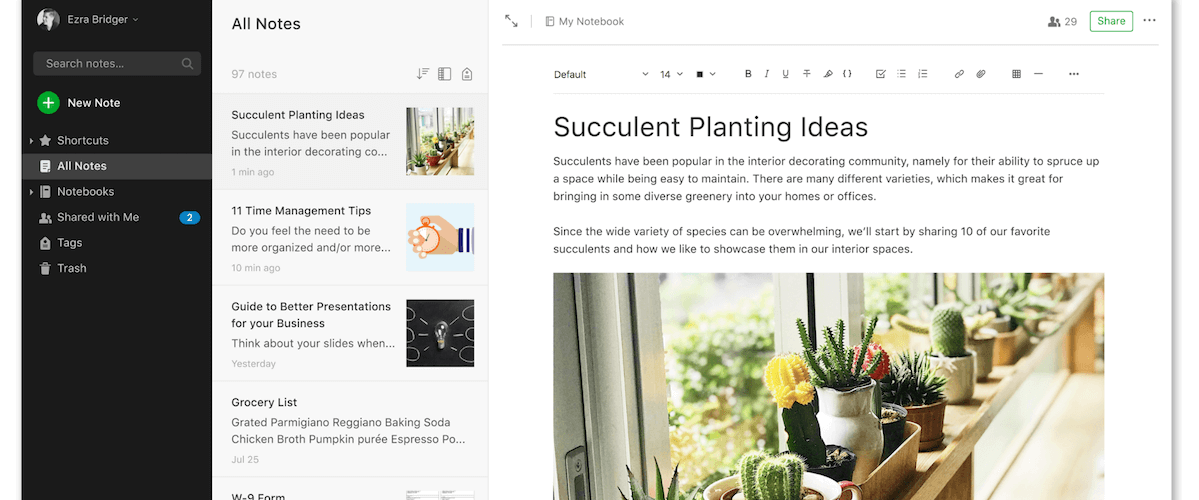Toggle strikethrough formatting
The width and height of the screenshot is (1199, 500).
pos(807,74)
